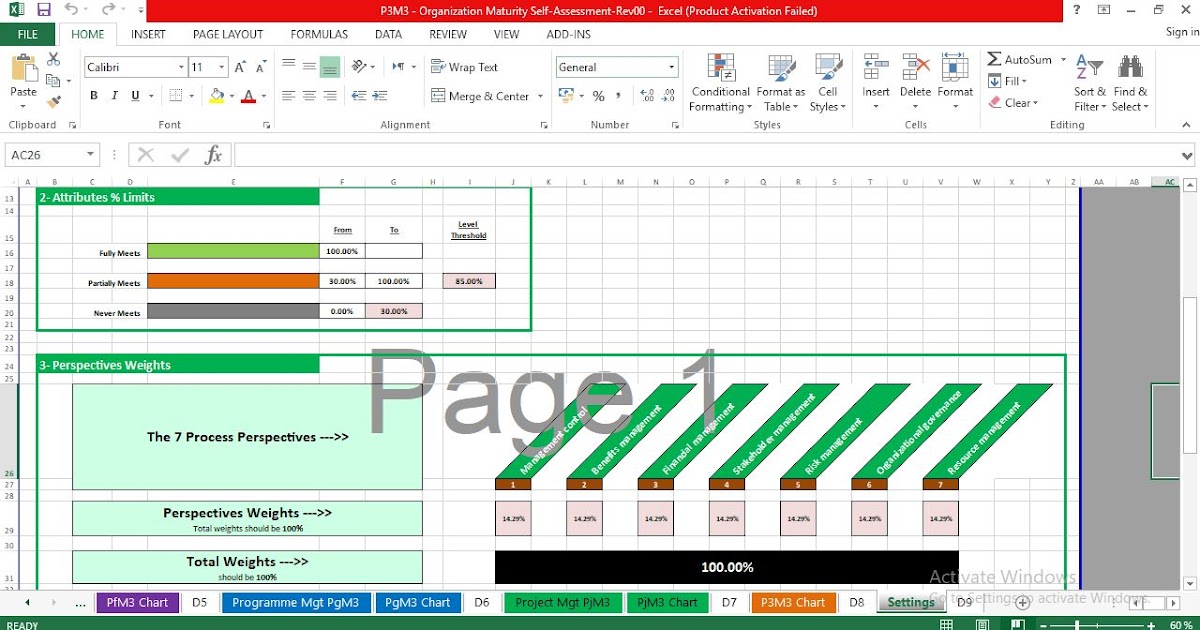Click the Increase Decimal icon
Screen dimensions: 1200x630
click(x=646, y=96)
